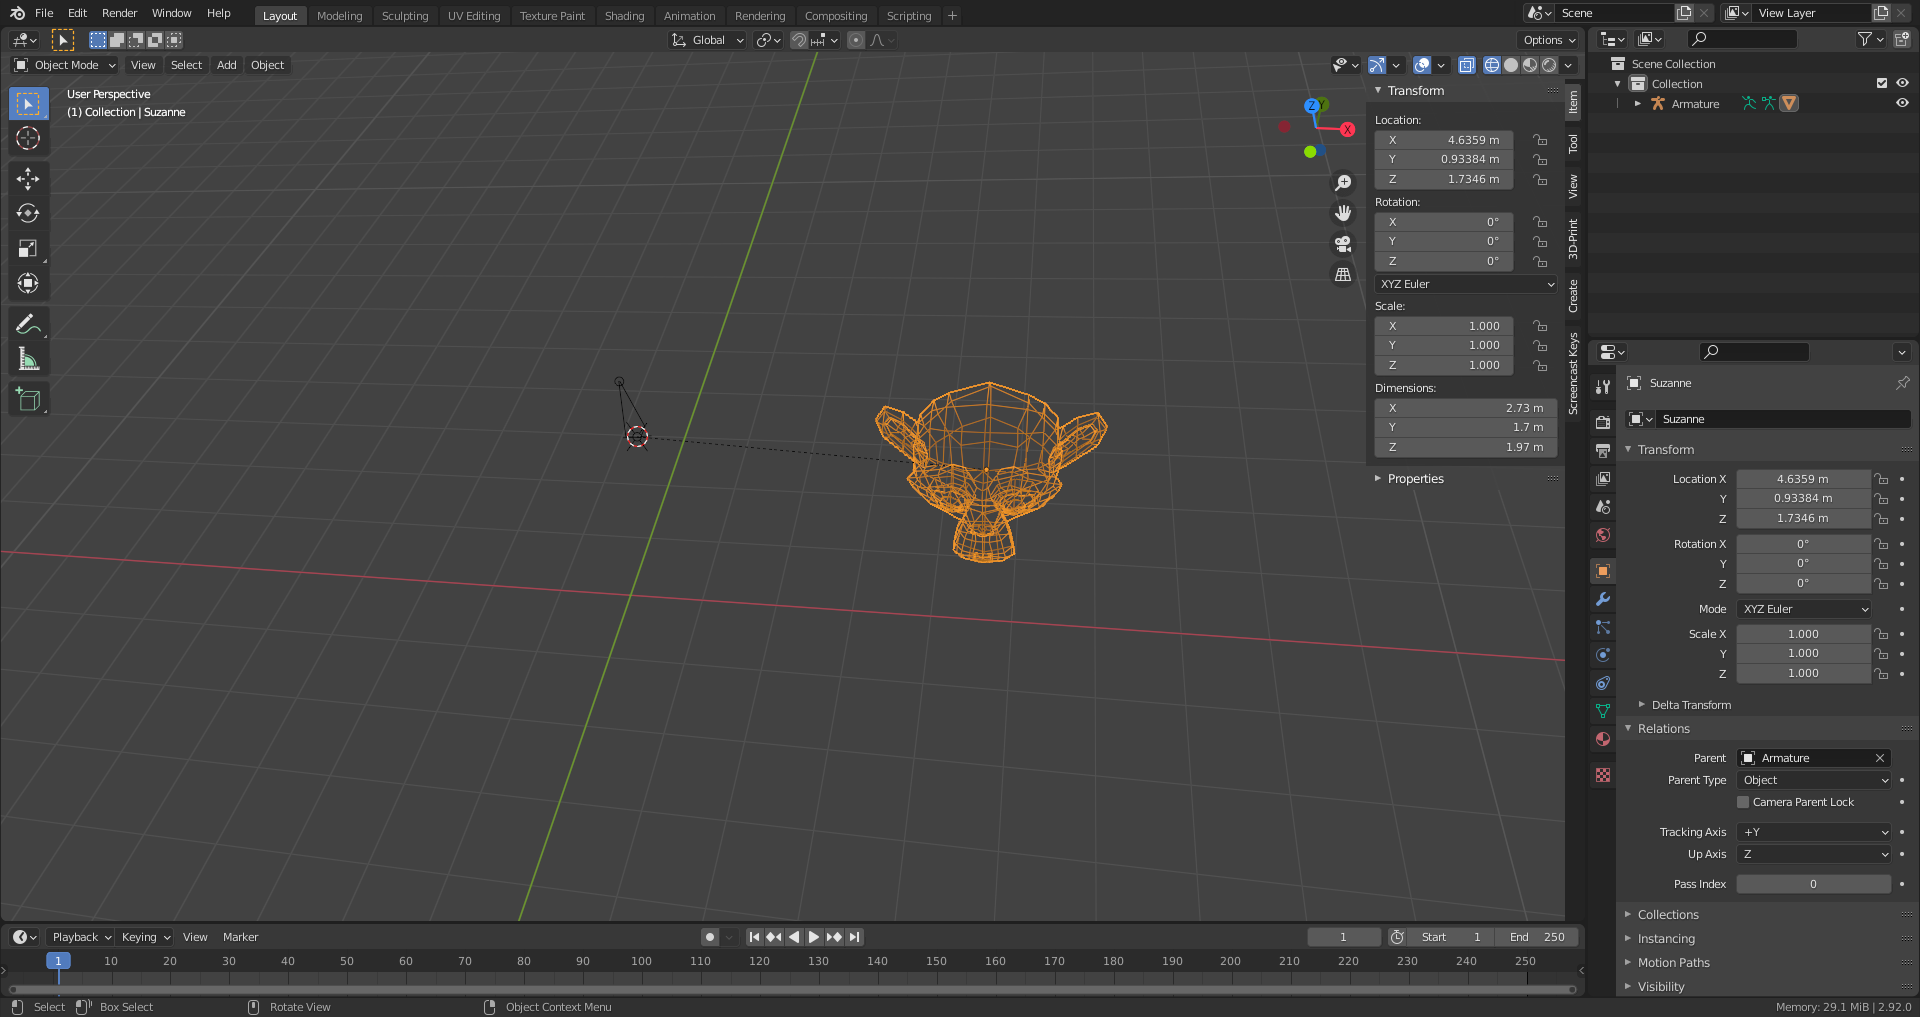Click the End frame field
The height and width of the screenshot is (1017, 1920).
coord(1537,937)
